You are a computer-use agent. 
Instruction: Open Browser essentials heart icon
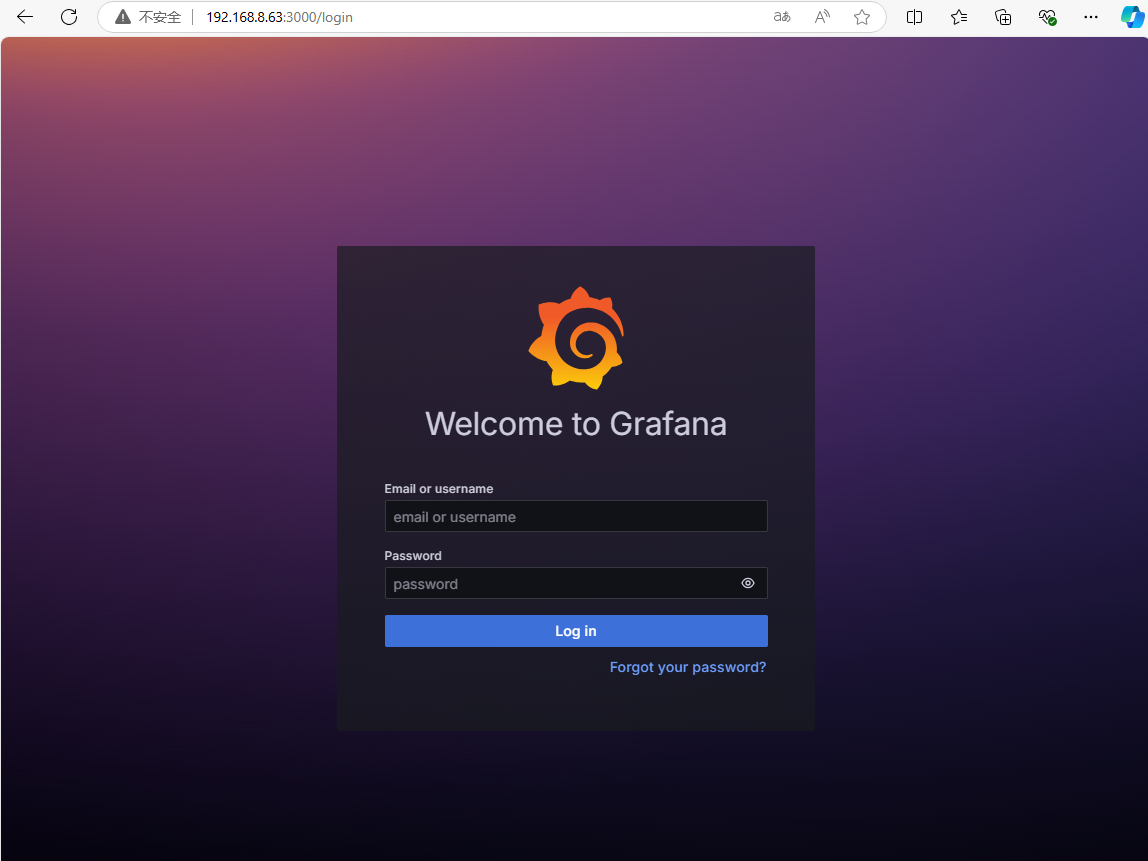pyautogui.click(x=1047, y=17)
